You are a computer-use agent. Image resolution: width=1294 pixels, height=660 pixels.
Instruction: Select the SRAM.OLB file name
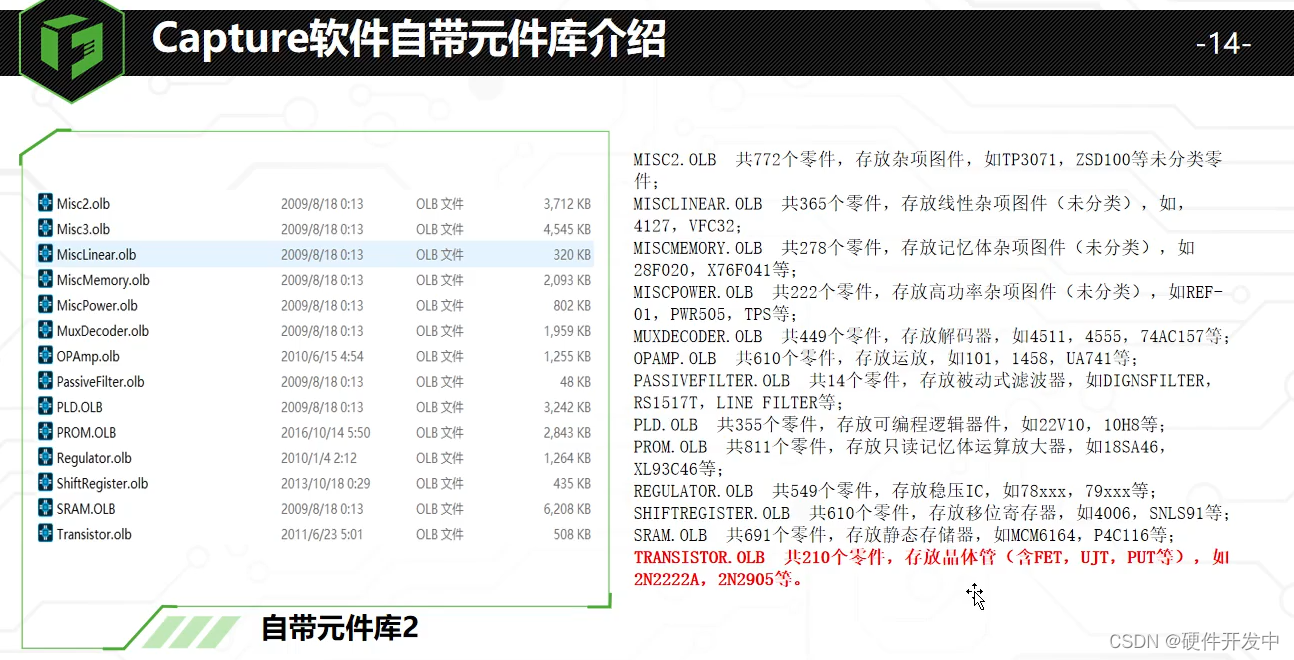pyautogui.click(x=86, y=509)
